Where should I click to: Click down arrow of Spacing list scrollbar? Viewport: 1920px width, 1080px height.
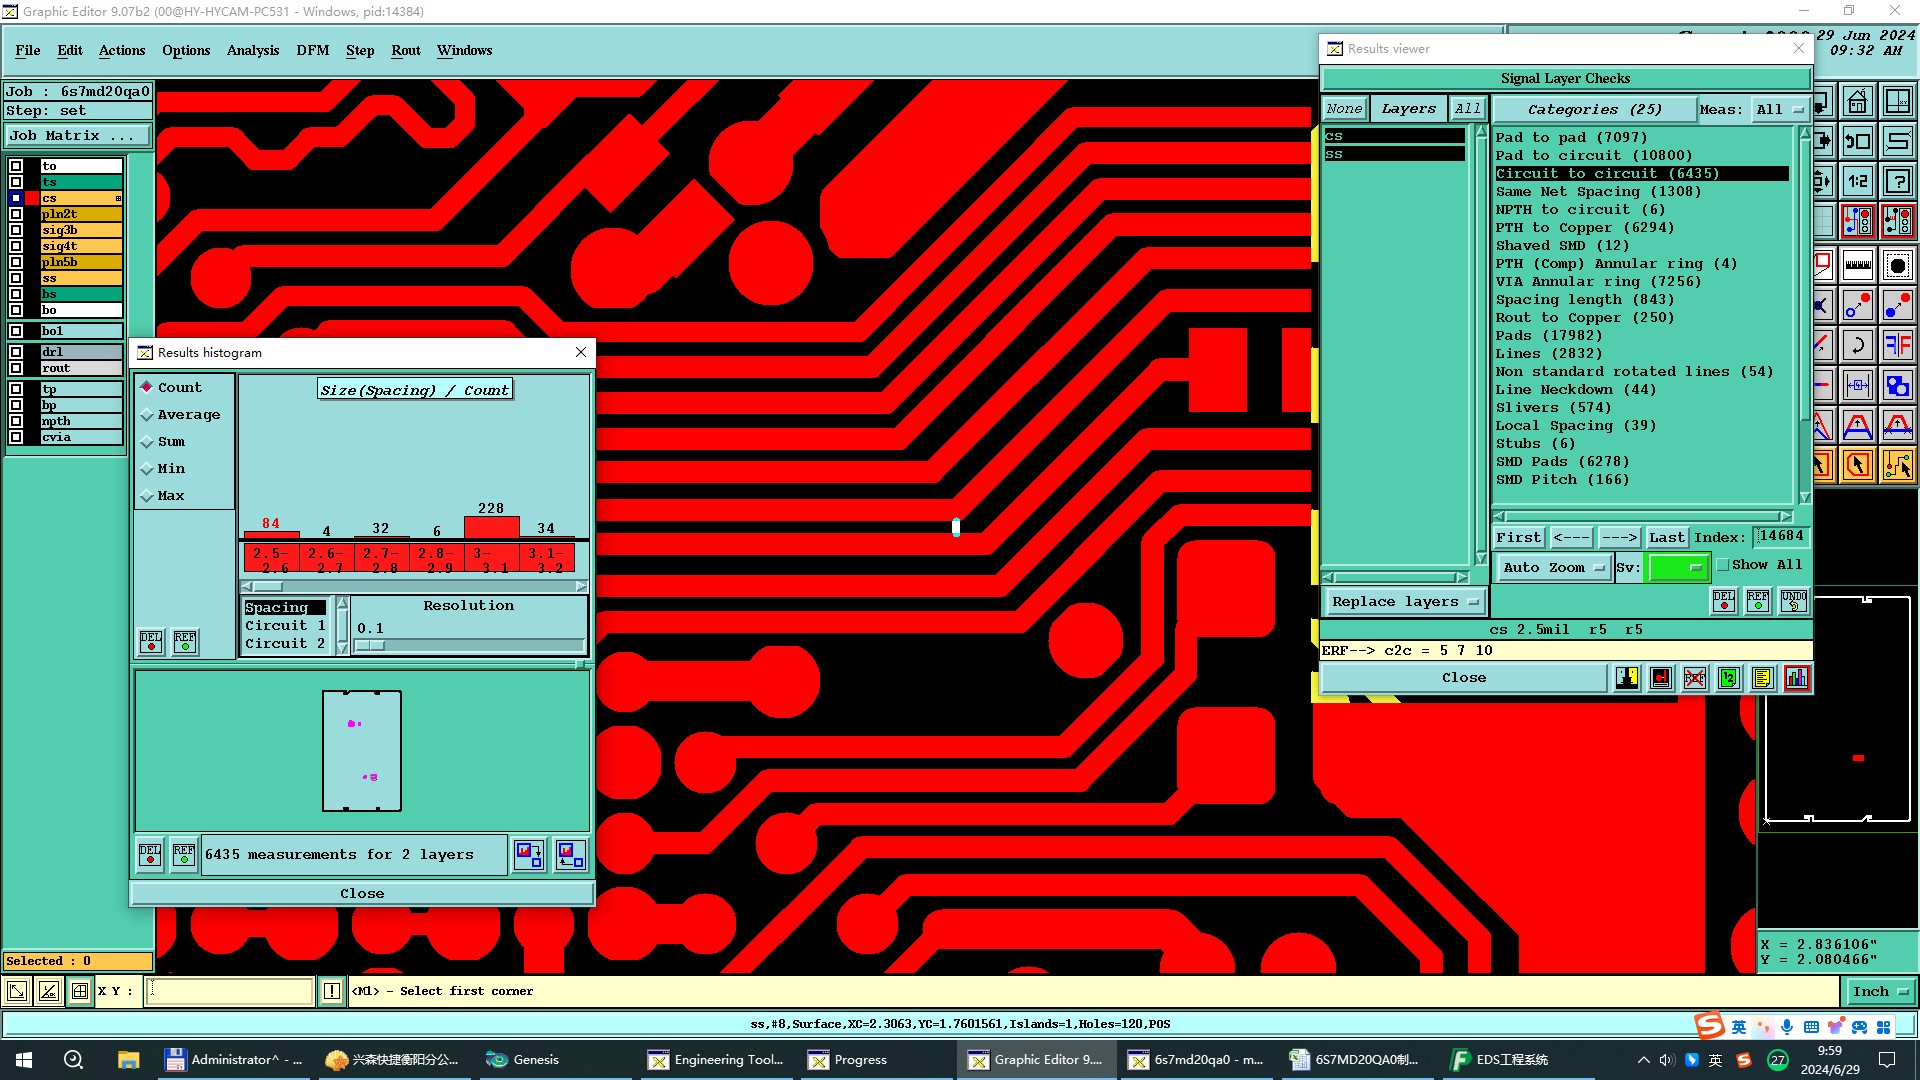coord(342,648)
